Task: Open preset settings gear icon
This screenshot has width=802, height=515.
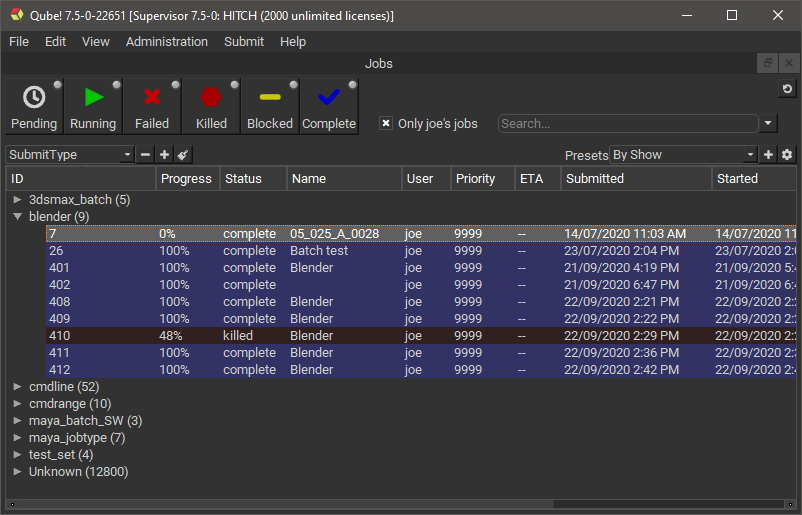Action: pos(787,155)
